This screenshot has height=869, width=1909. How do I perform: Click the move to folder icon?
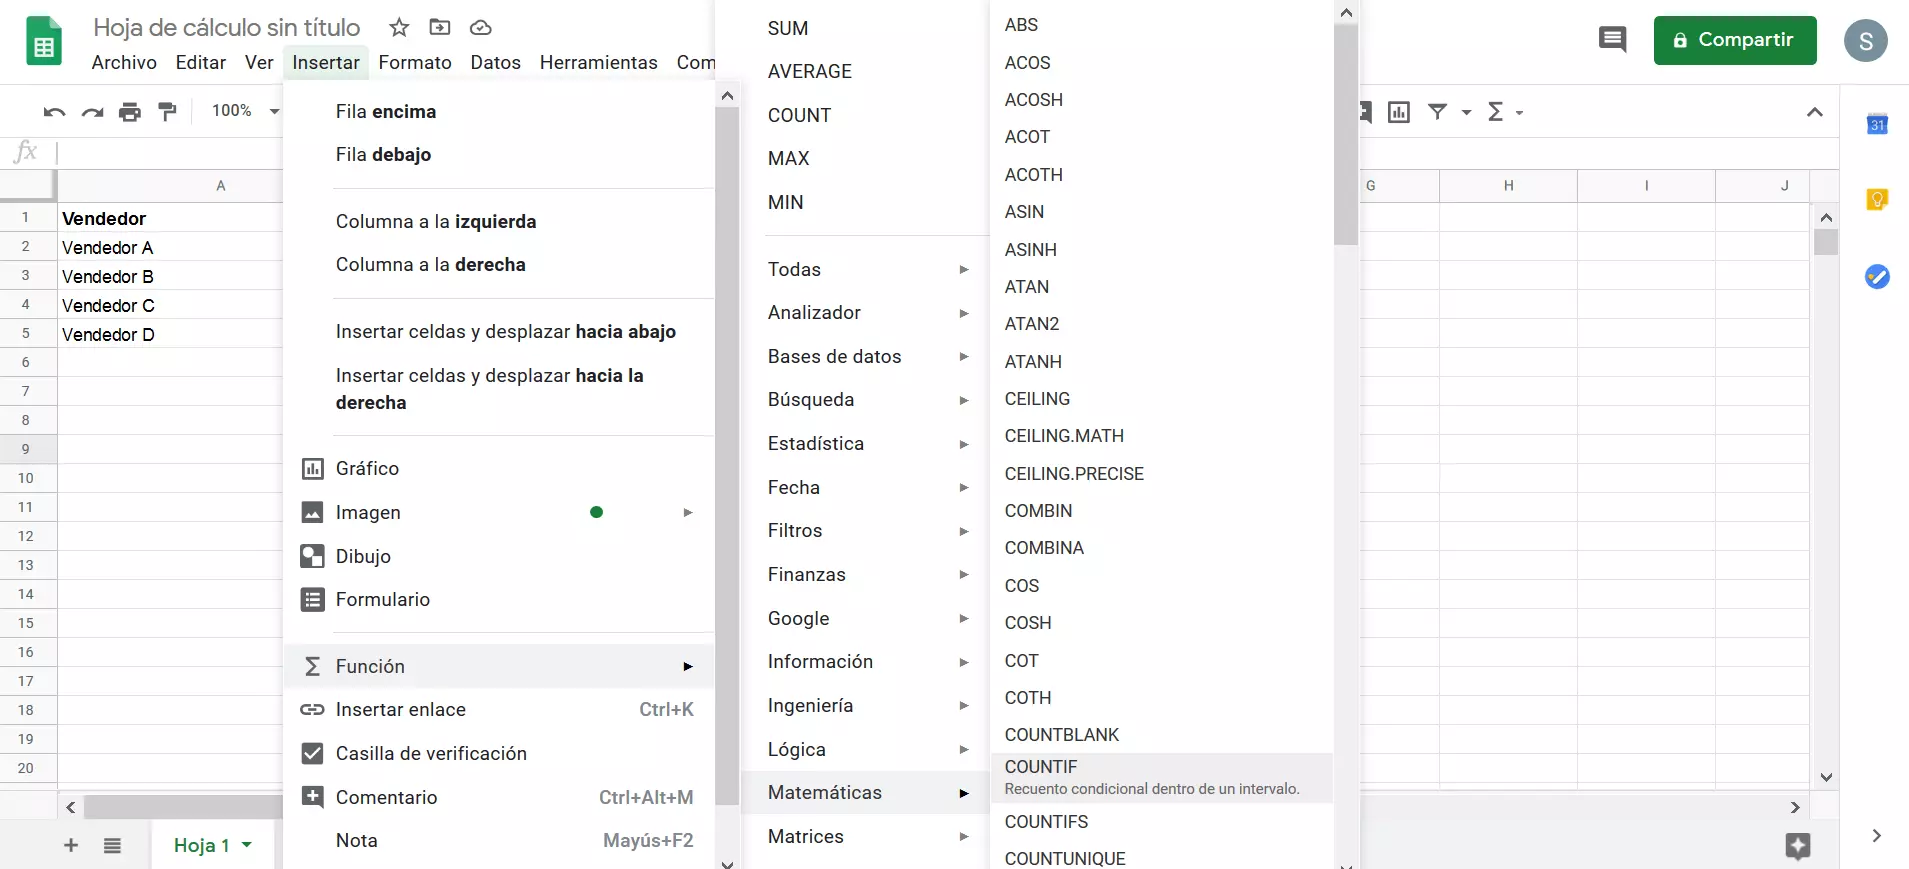pyautogui.click(x=440, y=27)
